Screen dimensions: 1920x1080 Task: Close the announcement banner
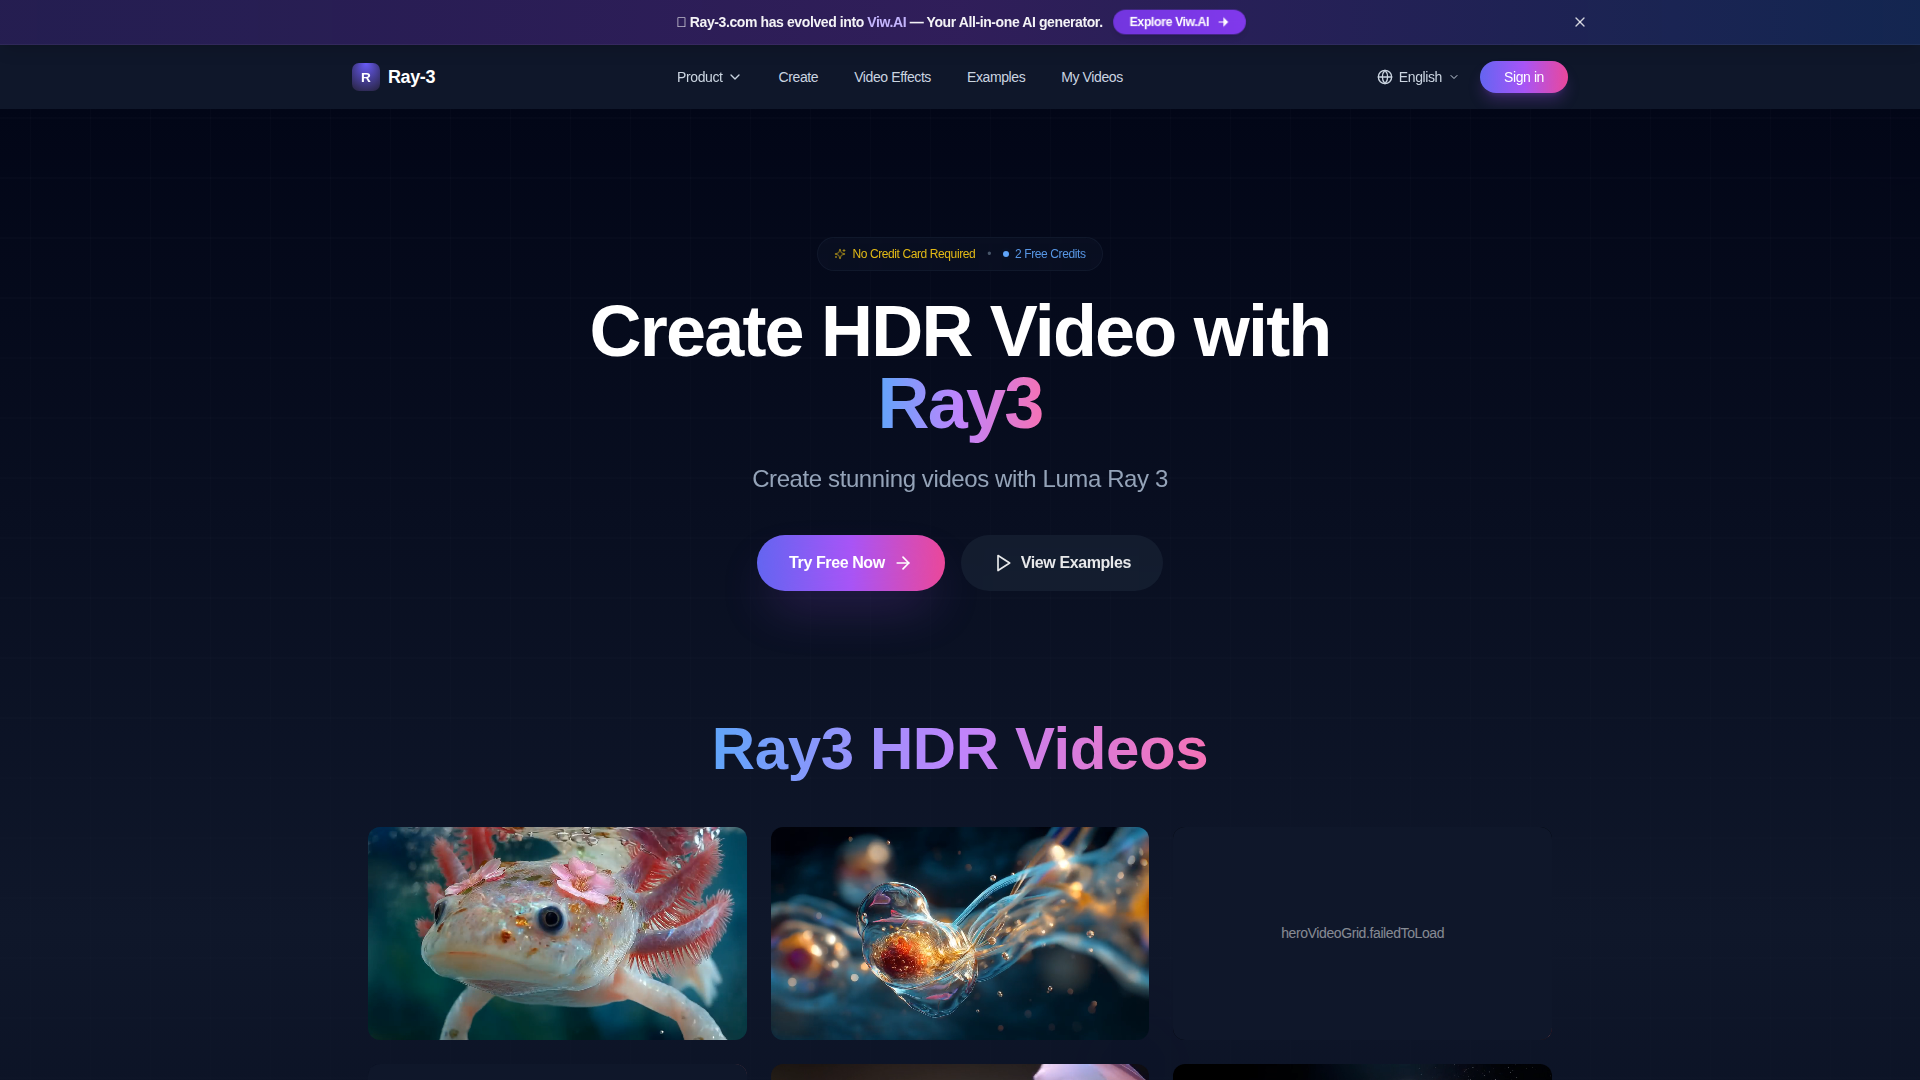click(1580, 22)
